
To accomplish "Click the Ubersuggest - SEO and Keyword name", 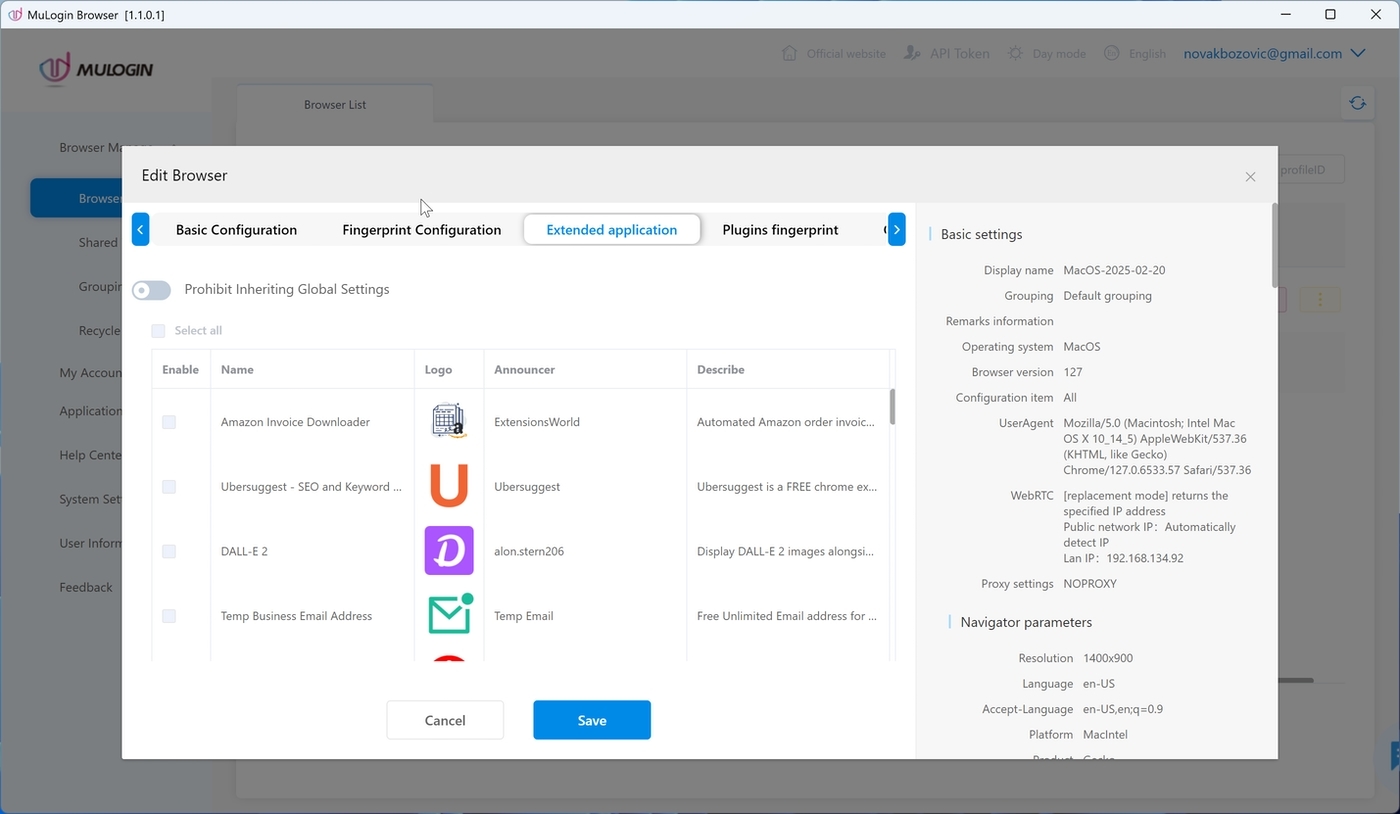I will pyautogui.click(x=311, y=487).
